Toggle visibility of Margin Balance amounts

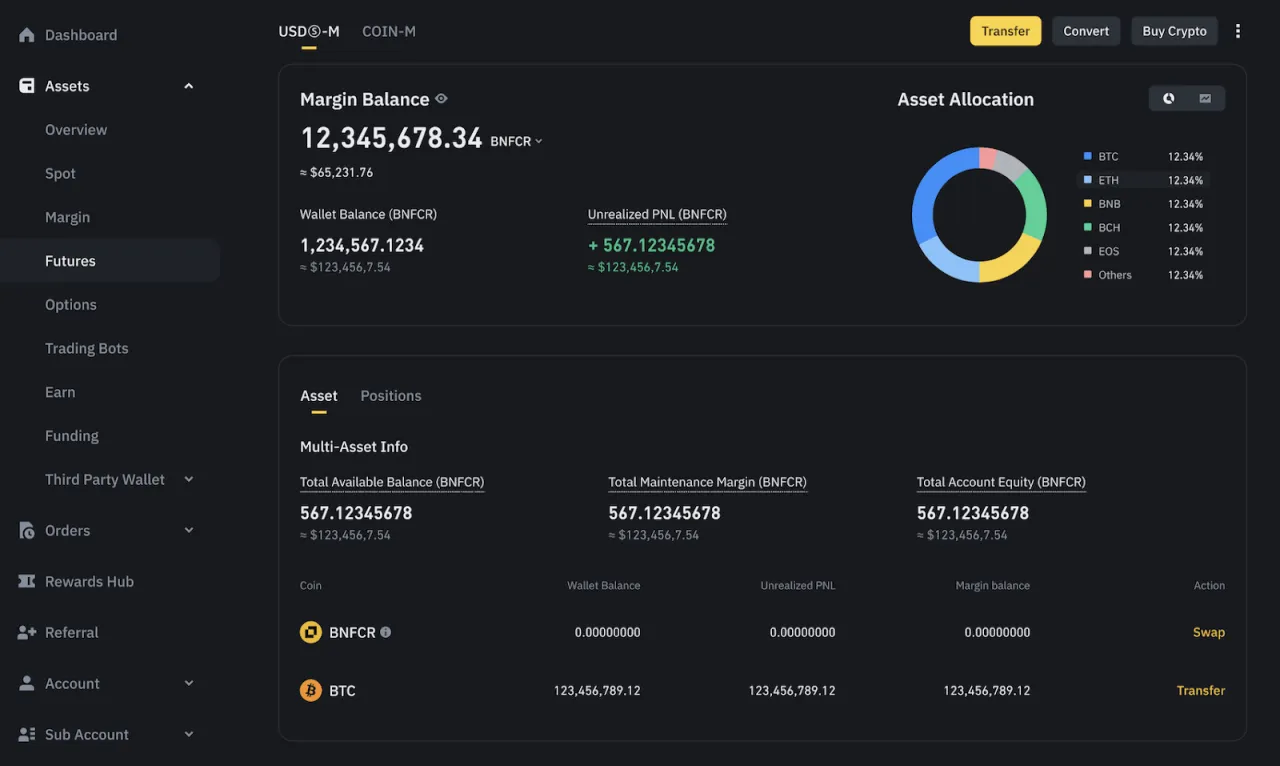[441, 99]
